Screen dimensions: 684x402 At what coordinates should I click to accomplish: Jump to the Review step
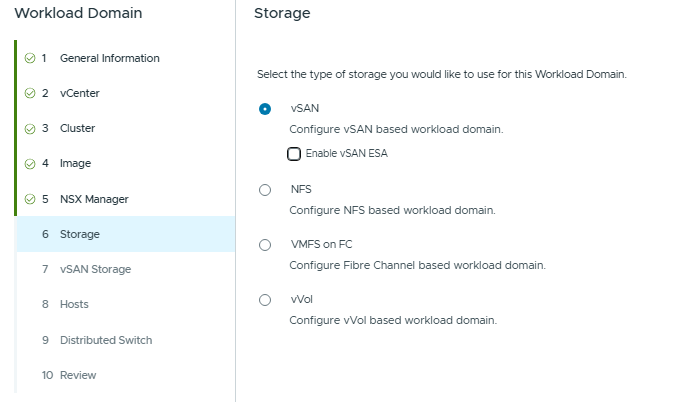coord(78,375)
